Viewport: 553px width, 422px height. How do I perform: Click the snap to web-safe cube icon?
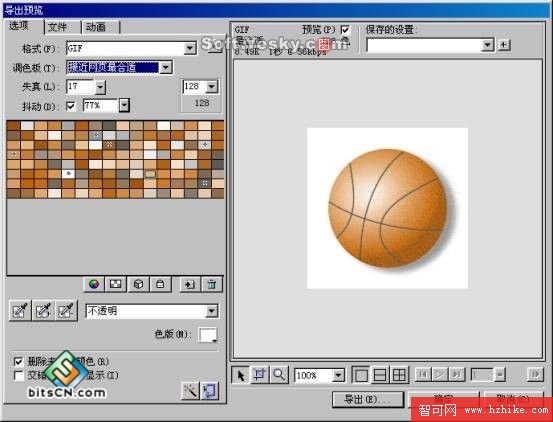point(138,285)
